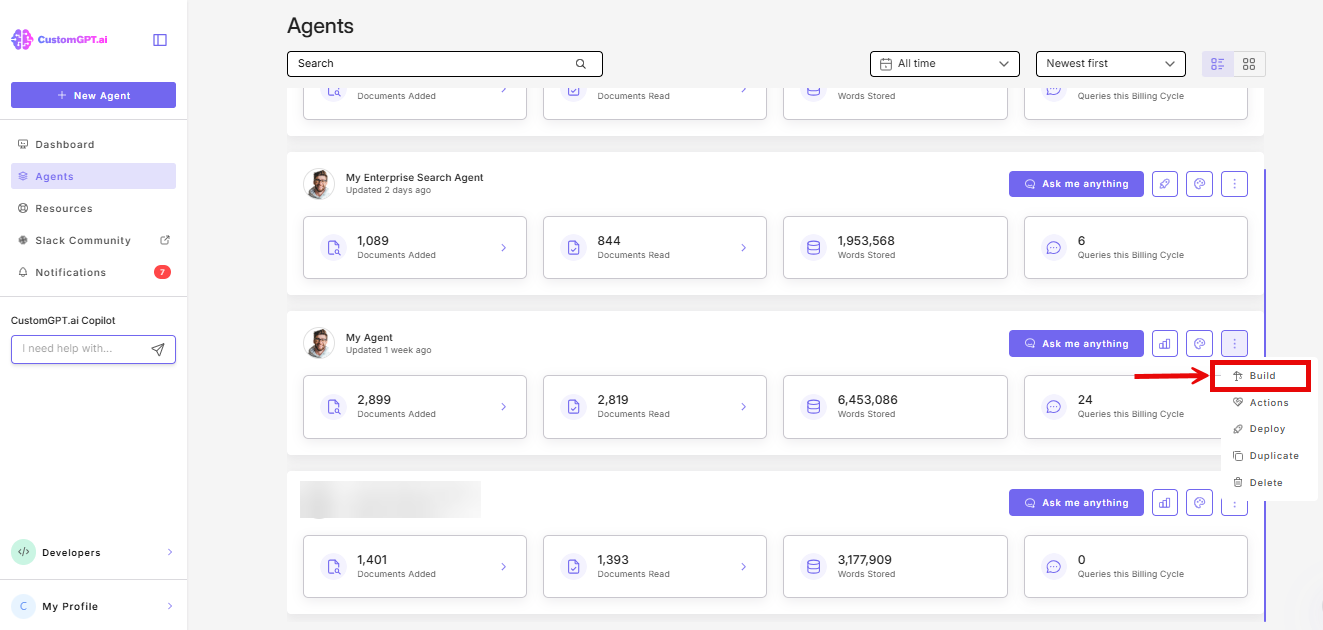Open the analytics bar-chart icon for My Agent

[x=1164, y=343]
